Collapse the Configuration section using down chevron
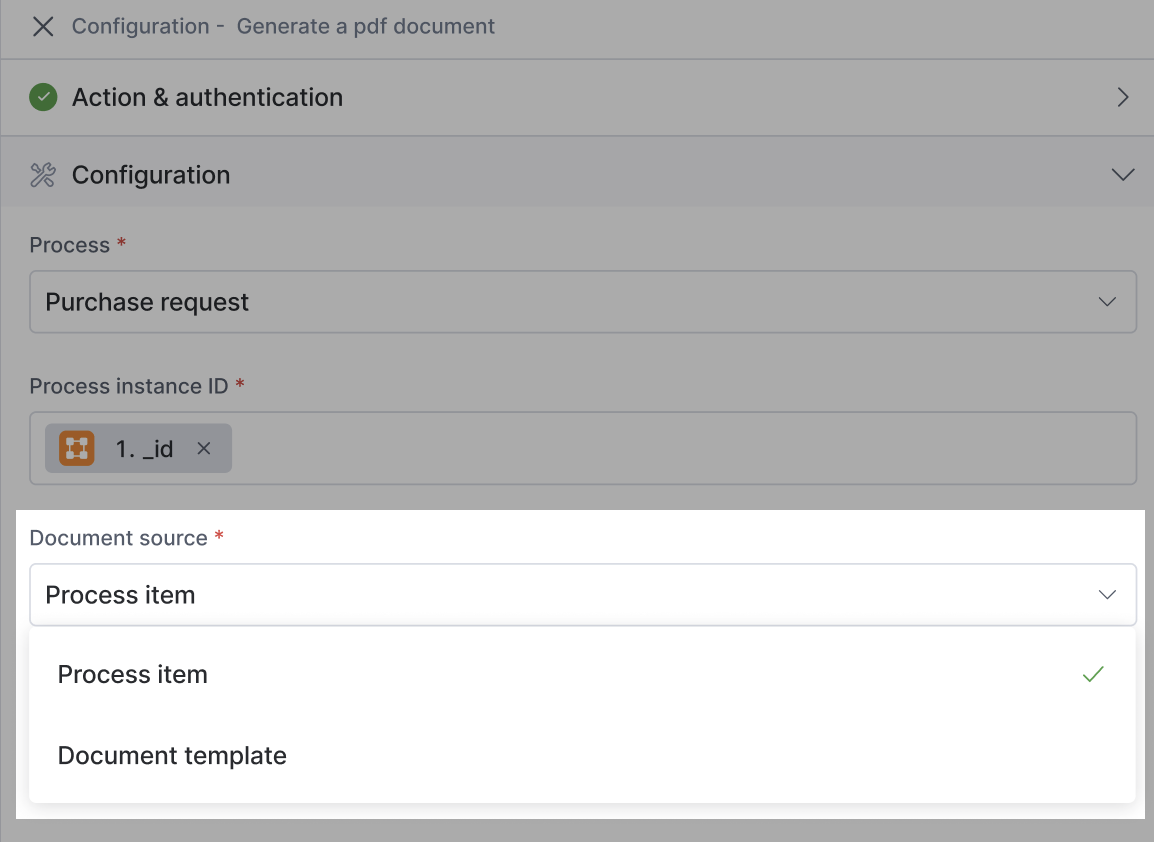 1123,175
